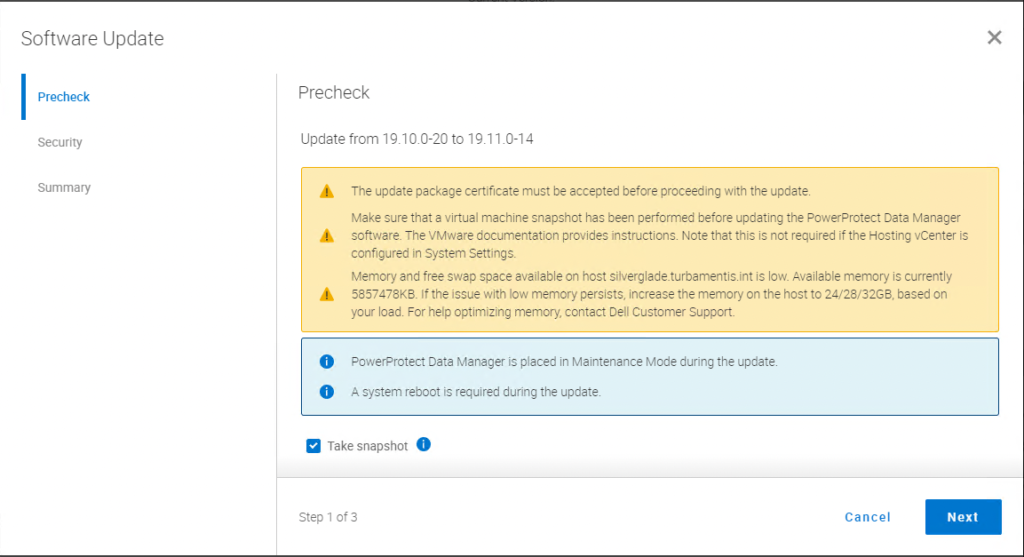This screenshot has width=1024, height=557.
Task: Click the low memory warning message text
Action: tap(650, 294)
